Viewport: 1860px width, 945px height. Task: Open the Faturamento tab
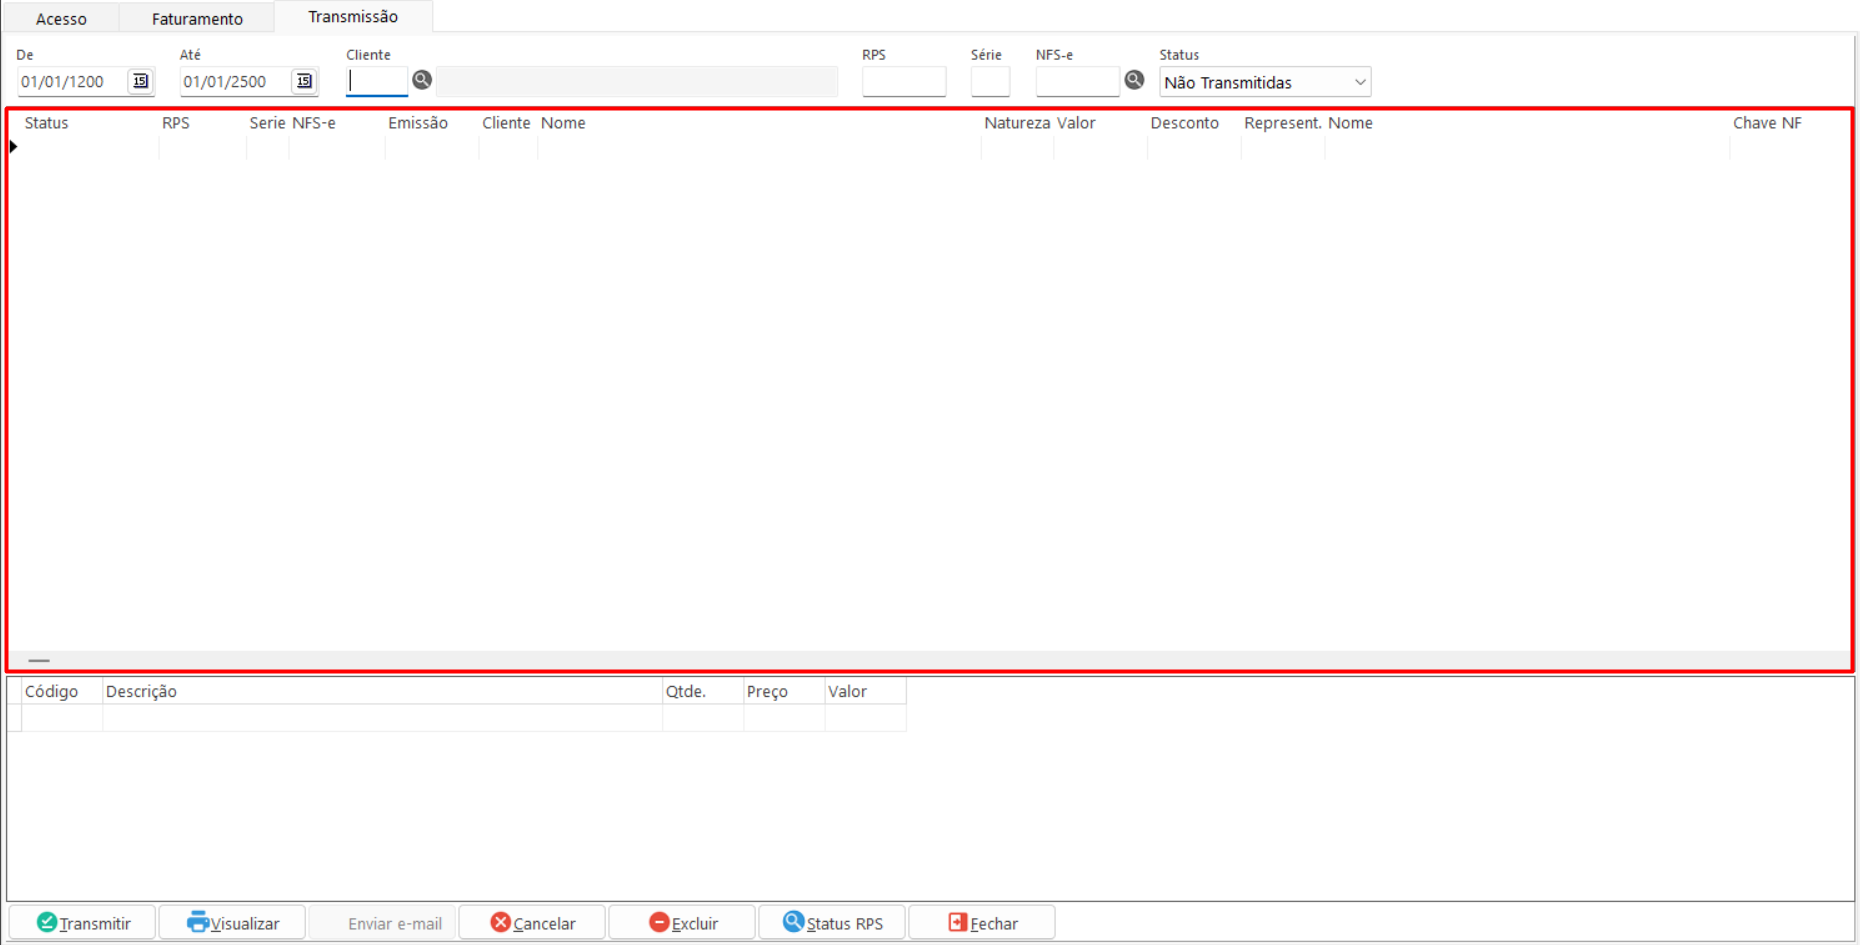(x=197, y=19)
